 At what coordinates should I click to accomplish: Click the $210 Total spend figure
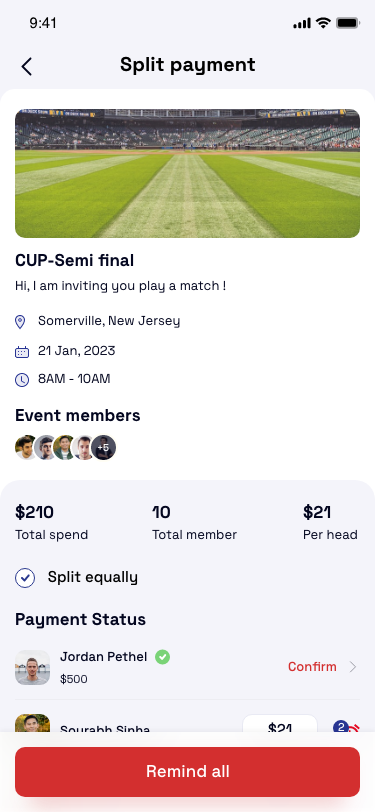[34, 513]
